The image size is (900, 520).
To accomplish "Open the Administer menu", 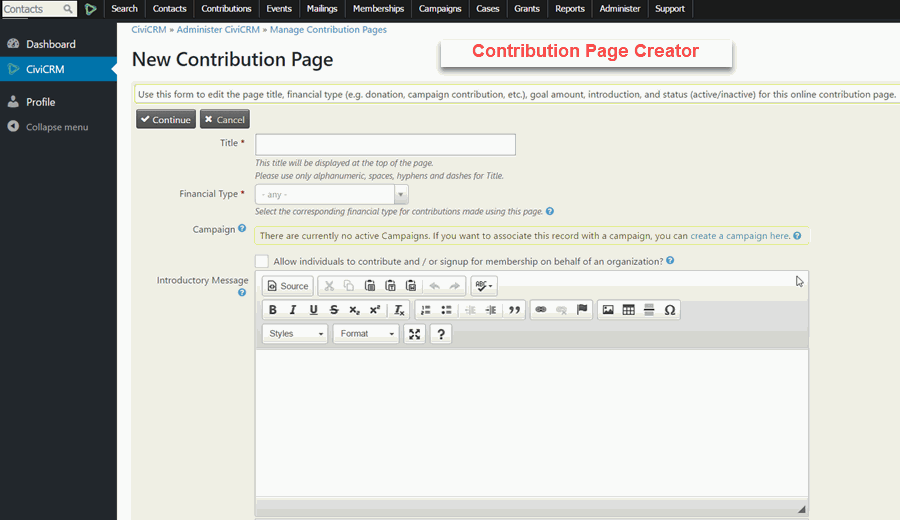I will click(x=620, y=9).
